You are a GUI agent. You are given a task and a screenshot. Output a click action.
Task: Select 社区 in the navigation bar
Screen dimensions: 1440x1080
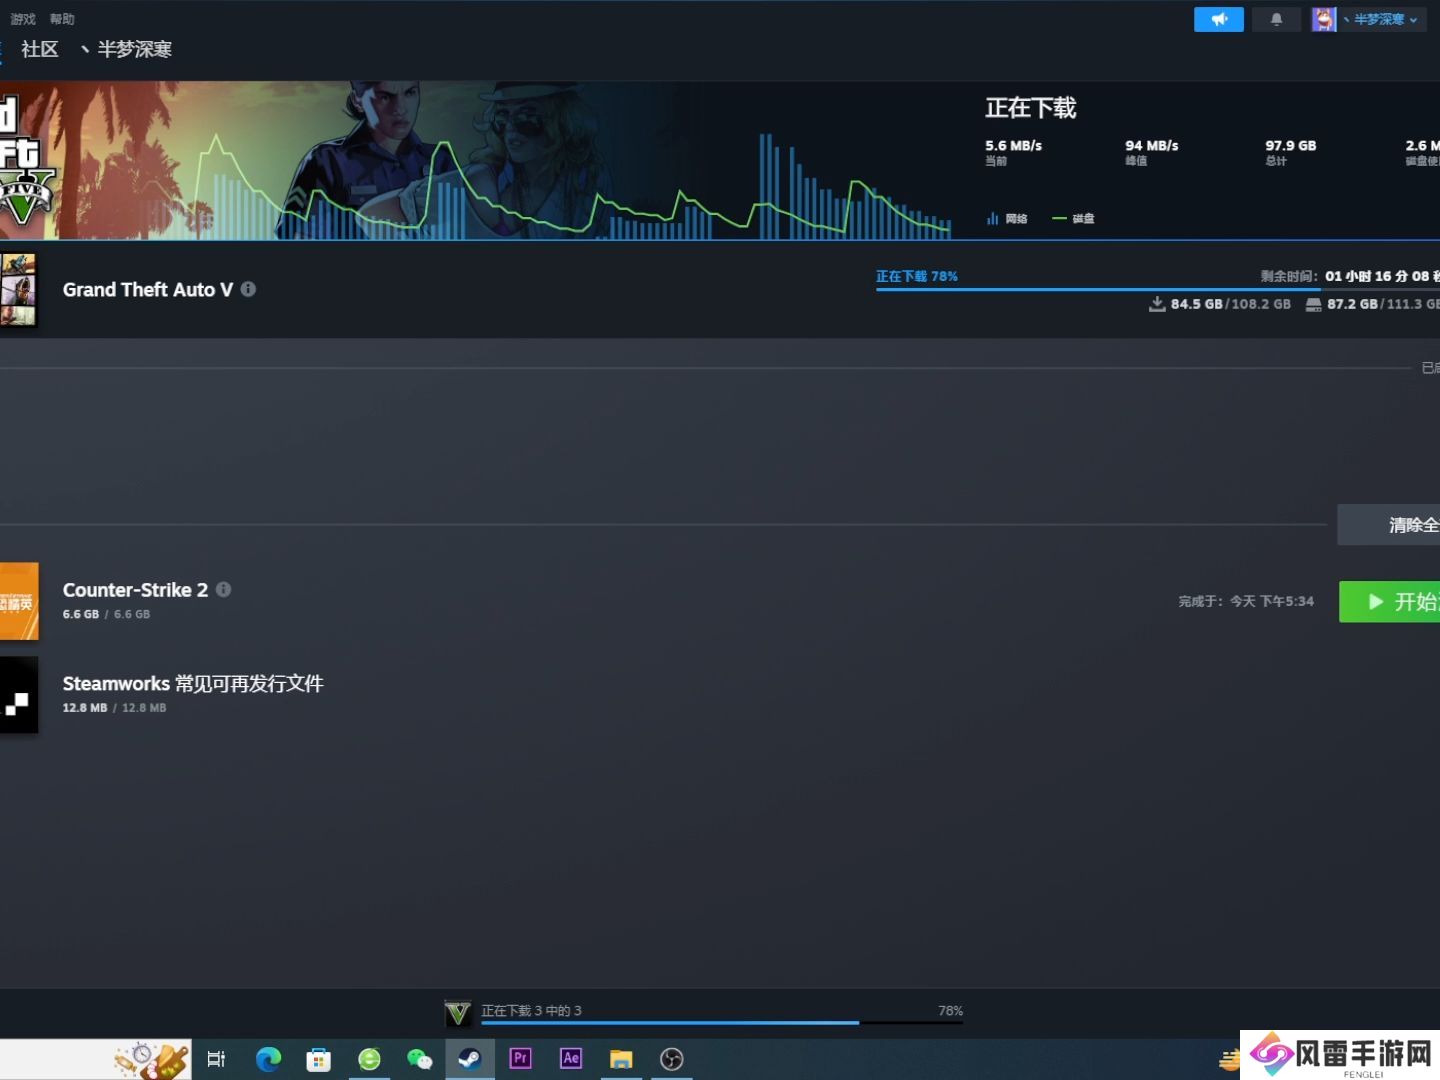[x=39, y=49]
